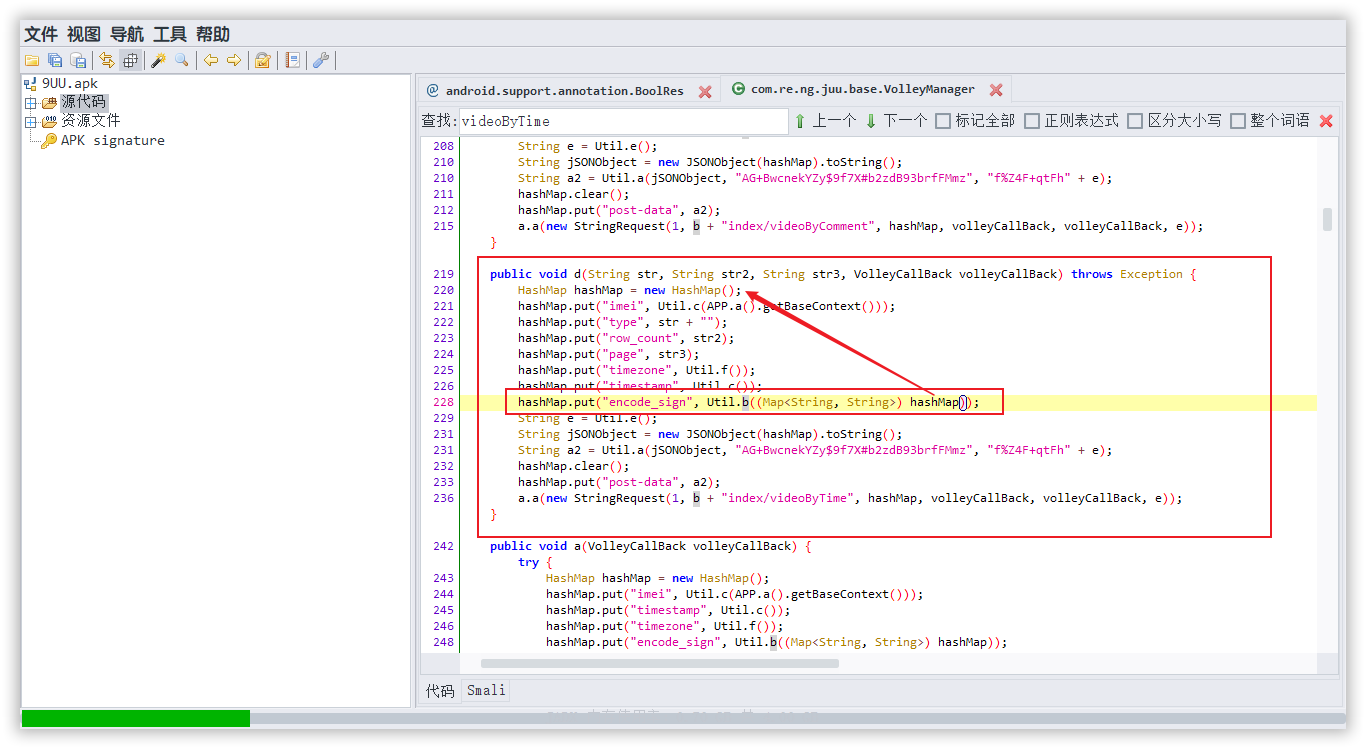Screen dimensions: 1366x749
Task: Click the vertical scrollbar of code editor
Action: [x=1327, y=219]
